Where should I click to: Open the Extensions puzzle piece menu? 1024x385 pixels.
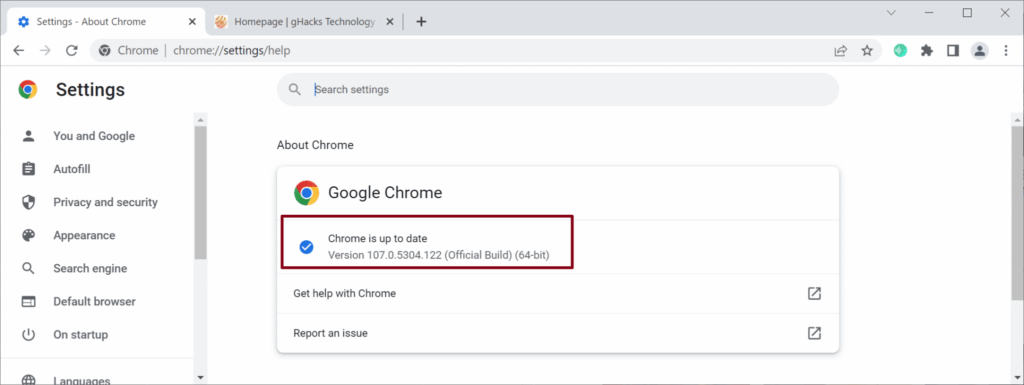pos(927,51)
